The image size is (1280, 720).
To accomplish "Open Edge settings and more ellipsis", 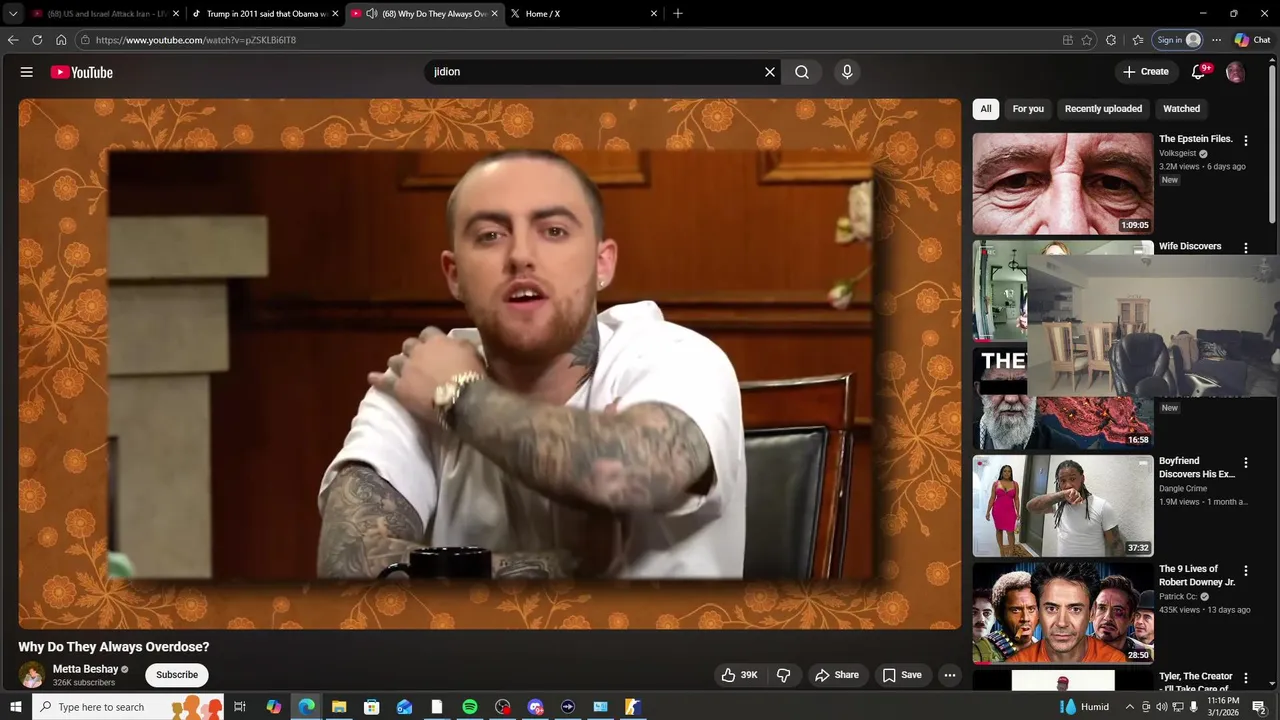I will [x=1216, y=40].
